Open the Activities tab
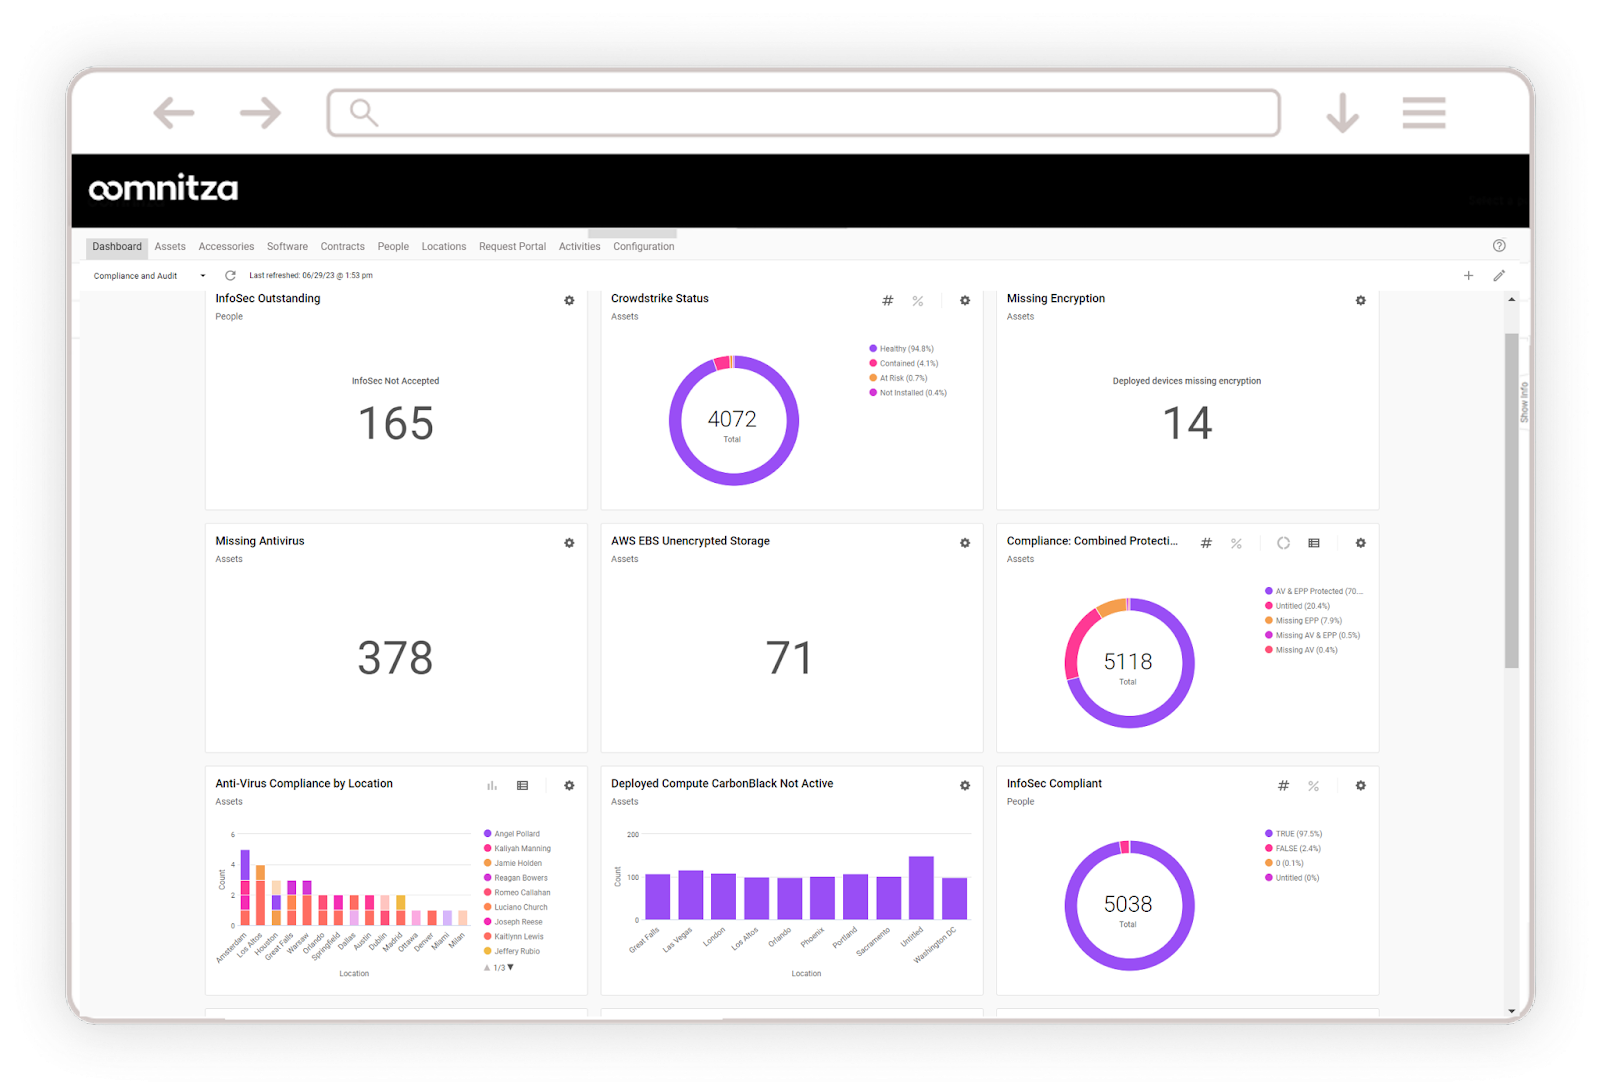The height and width of the screenshot is (1091, 1600). [579, 247]
